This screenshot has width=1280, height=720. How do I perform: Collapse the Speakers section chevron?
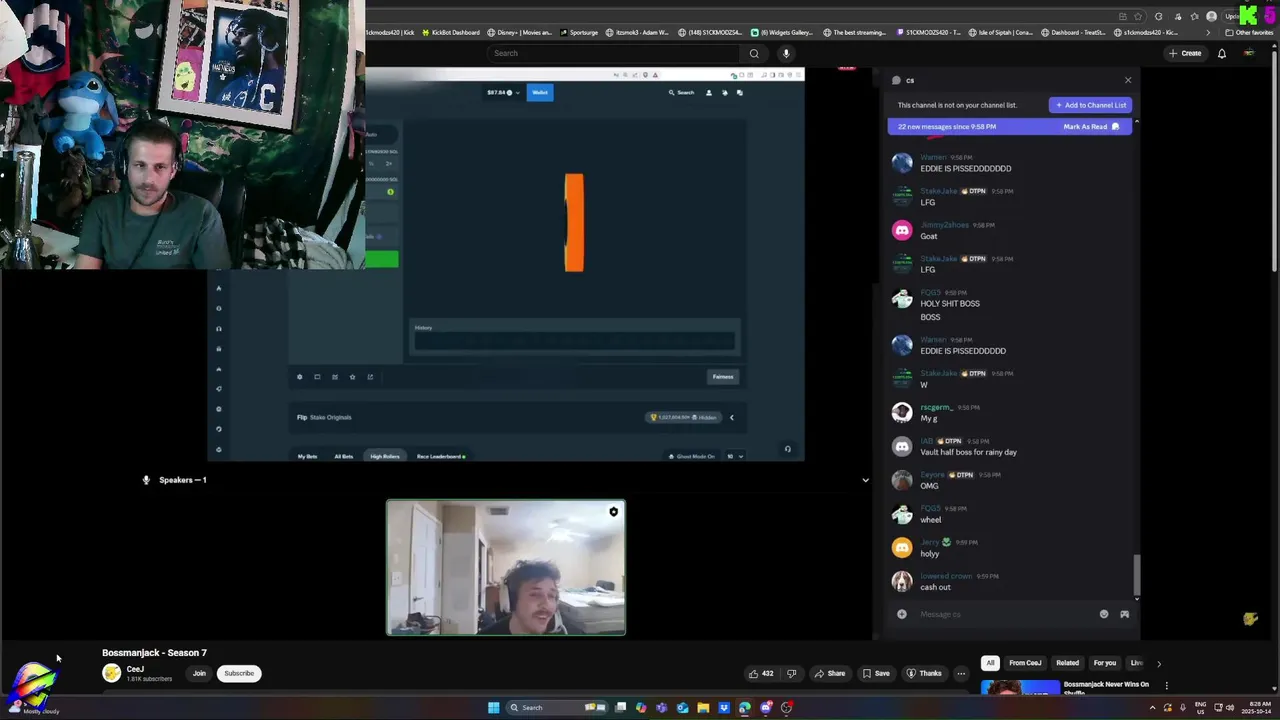click(x=865, y=480)
